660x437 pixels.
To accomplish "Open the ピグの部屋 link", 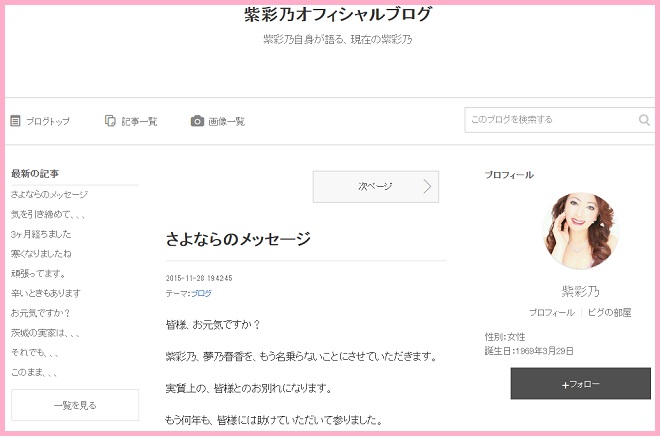I will coord(609,312).
